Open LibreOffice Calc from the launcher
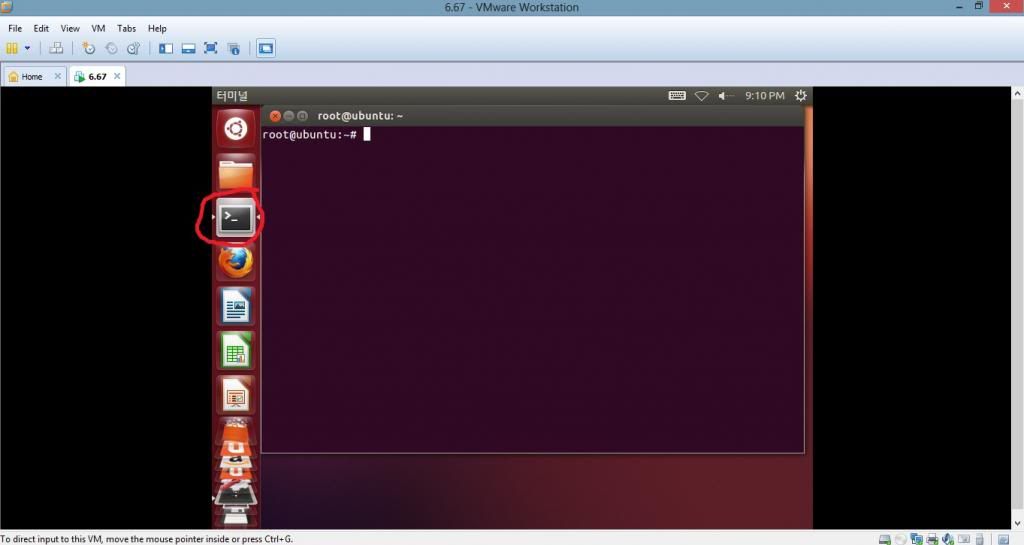Screen dimensions: 1024x545 tap(236, 350)
